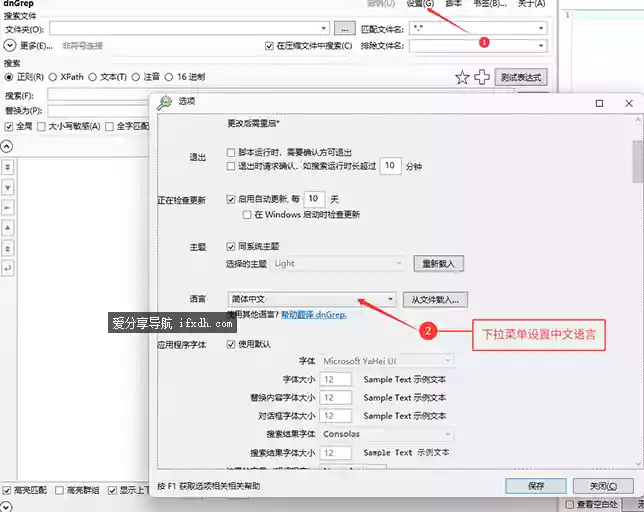Toggle the 全局 checkbox
The image size is (644, 512).
pyautogui.click(x=9, y=126)
